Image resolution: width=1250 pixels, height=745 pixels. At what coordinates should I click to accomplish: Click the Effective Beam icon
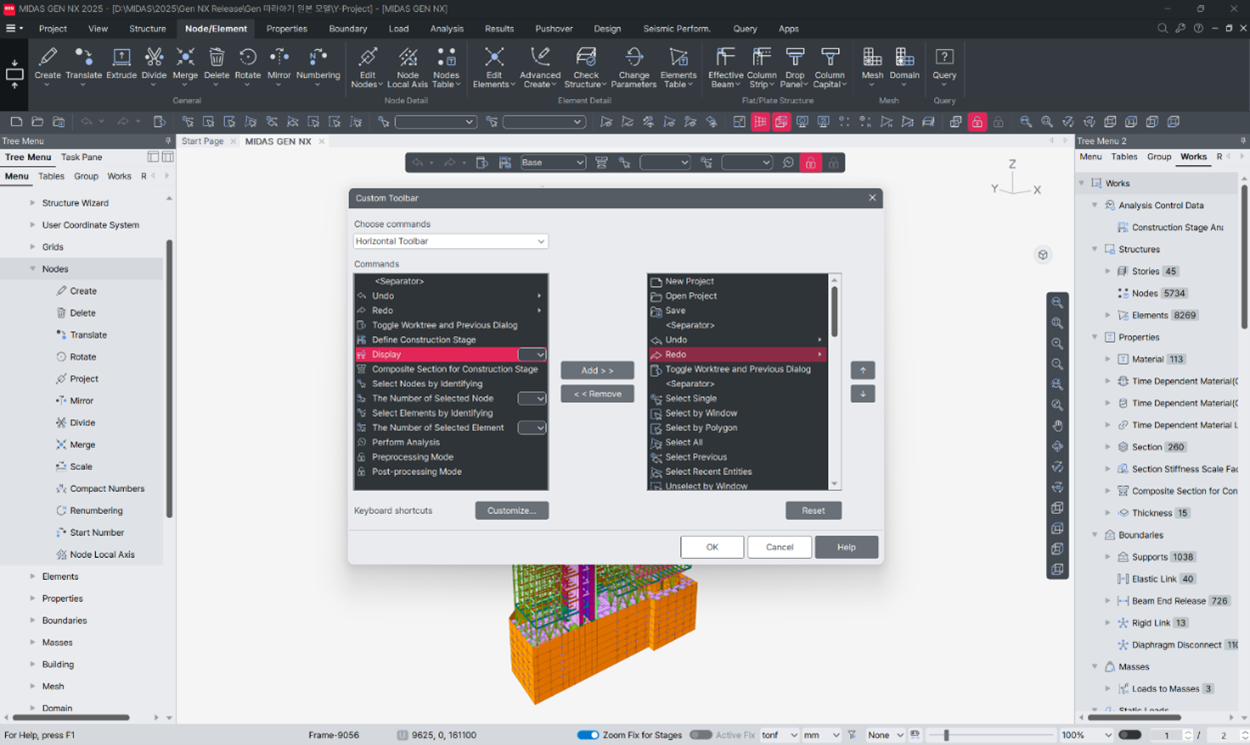tap(725, 62)
